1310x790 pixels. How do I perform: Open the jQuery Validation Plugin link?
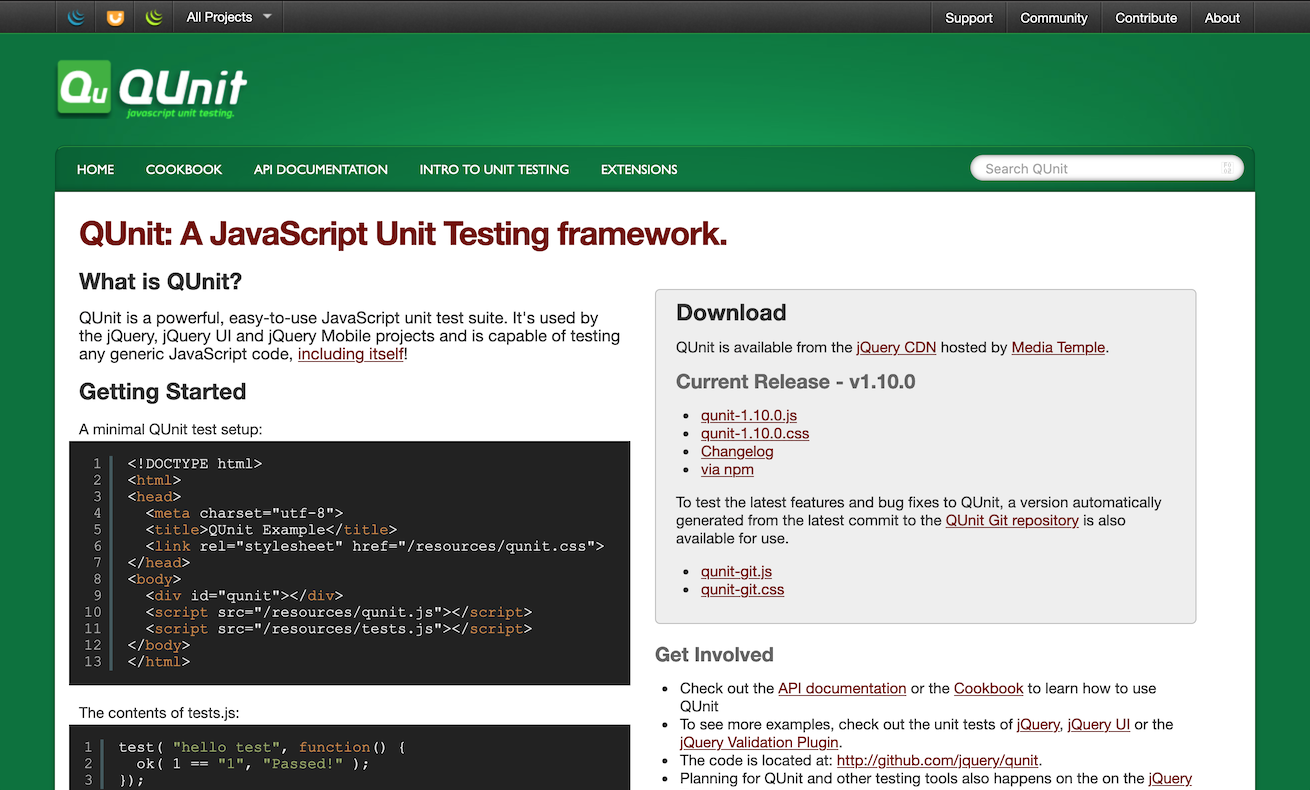point(759,742)
